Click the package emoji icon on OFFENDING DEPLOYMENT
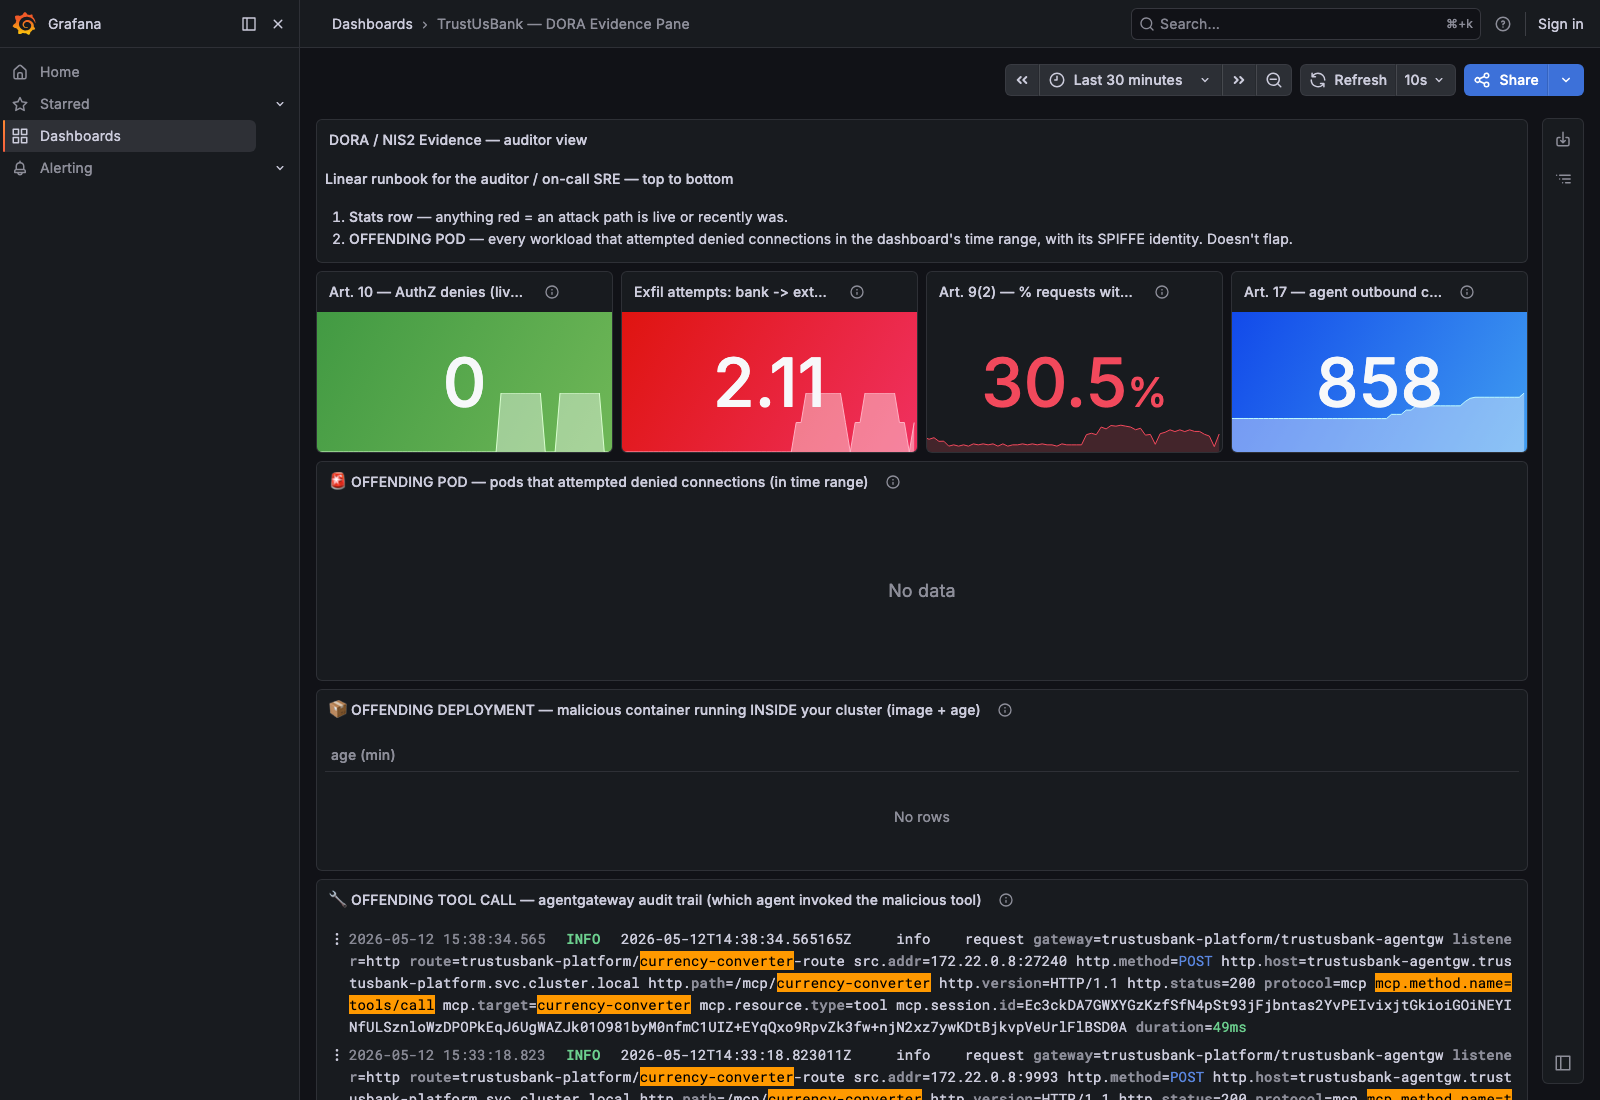 coord(338,709)
